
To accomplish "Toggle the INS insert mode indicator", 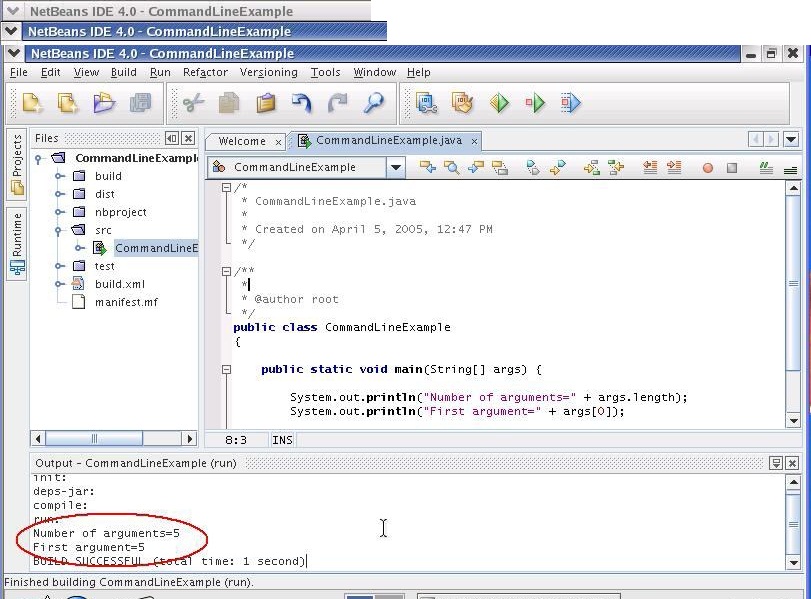I will click(x=282, y=440).
